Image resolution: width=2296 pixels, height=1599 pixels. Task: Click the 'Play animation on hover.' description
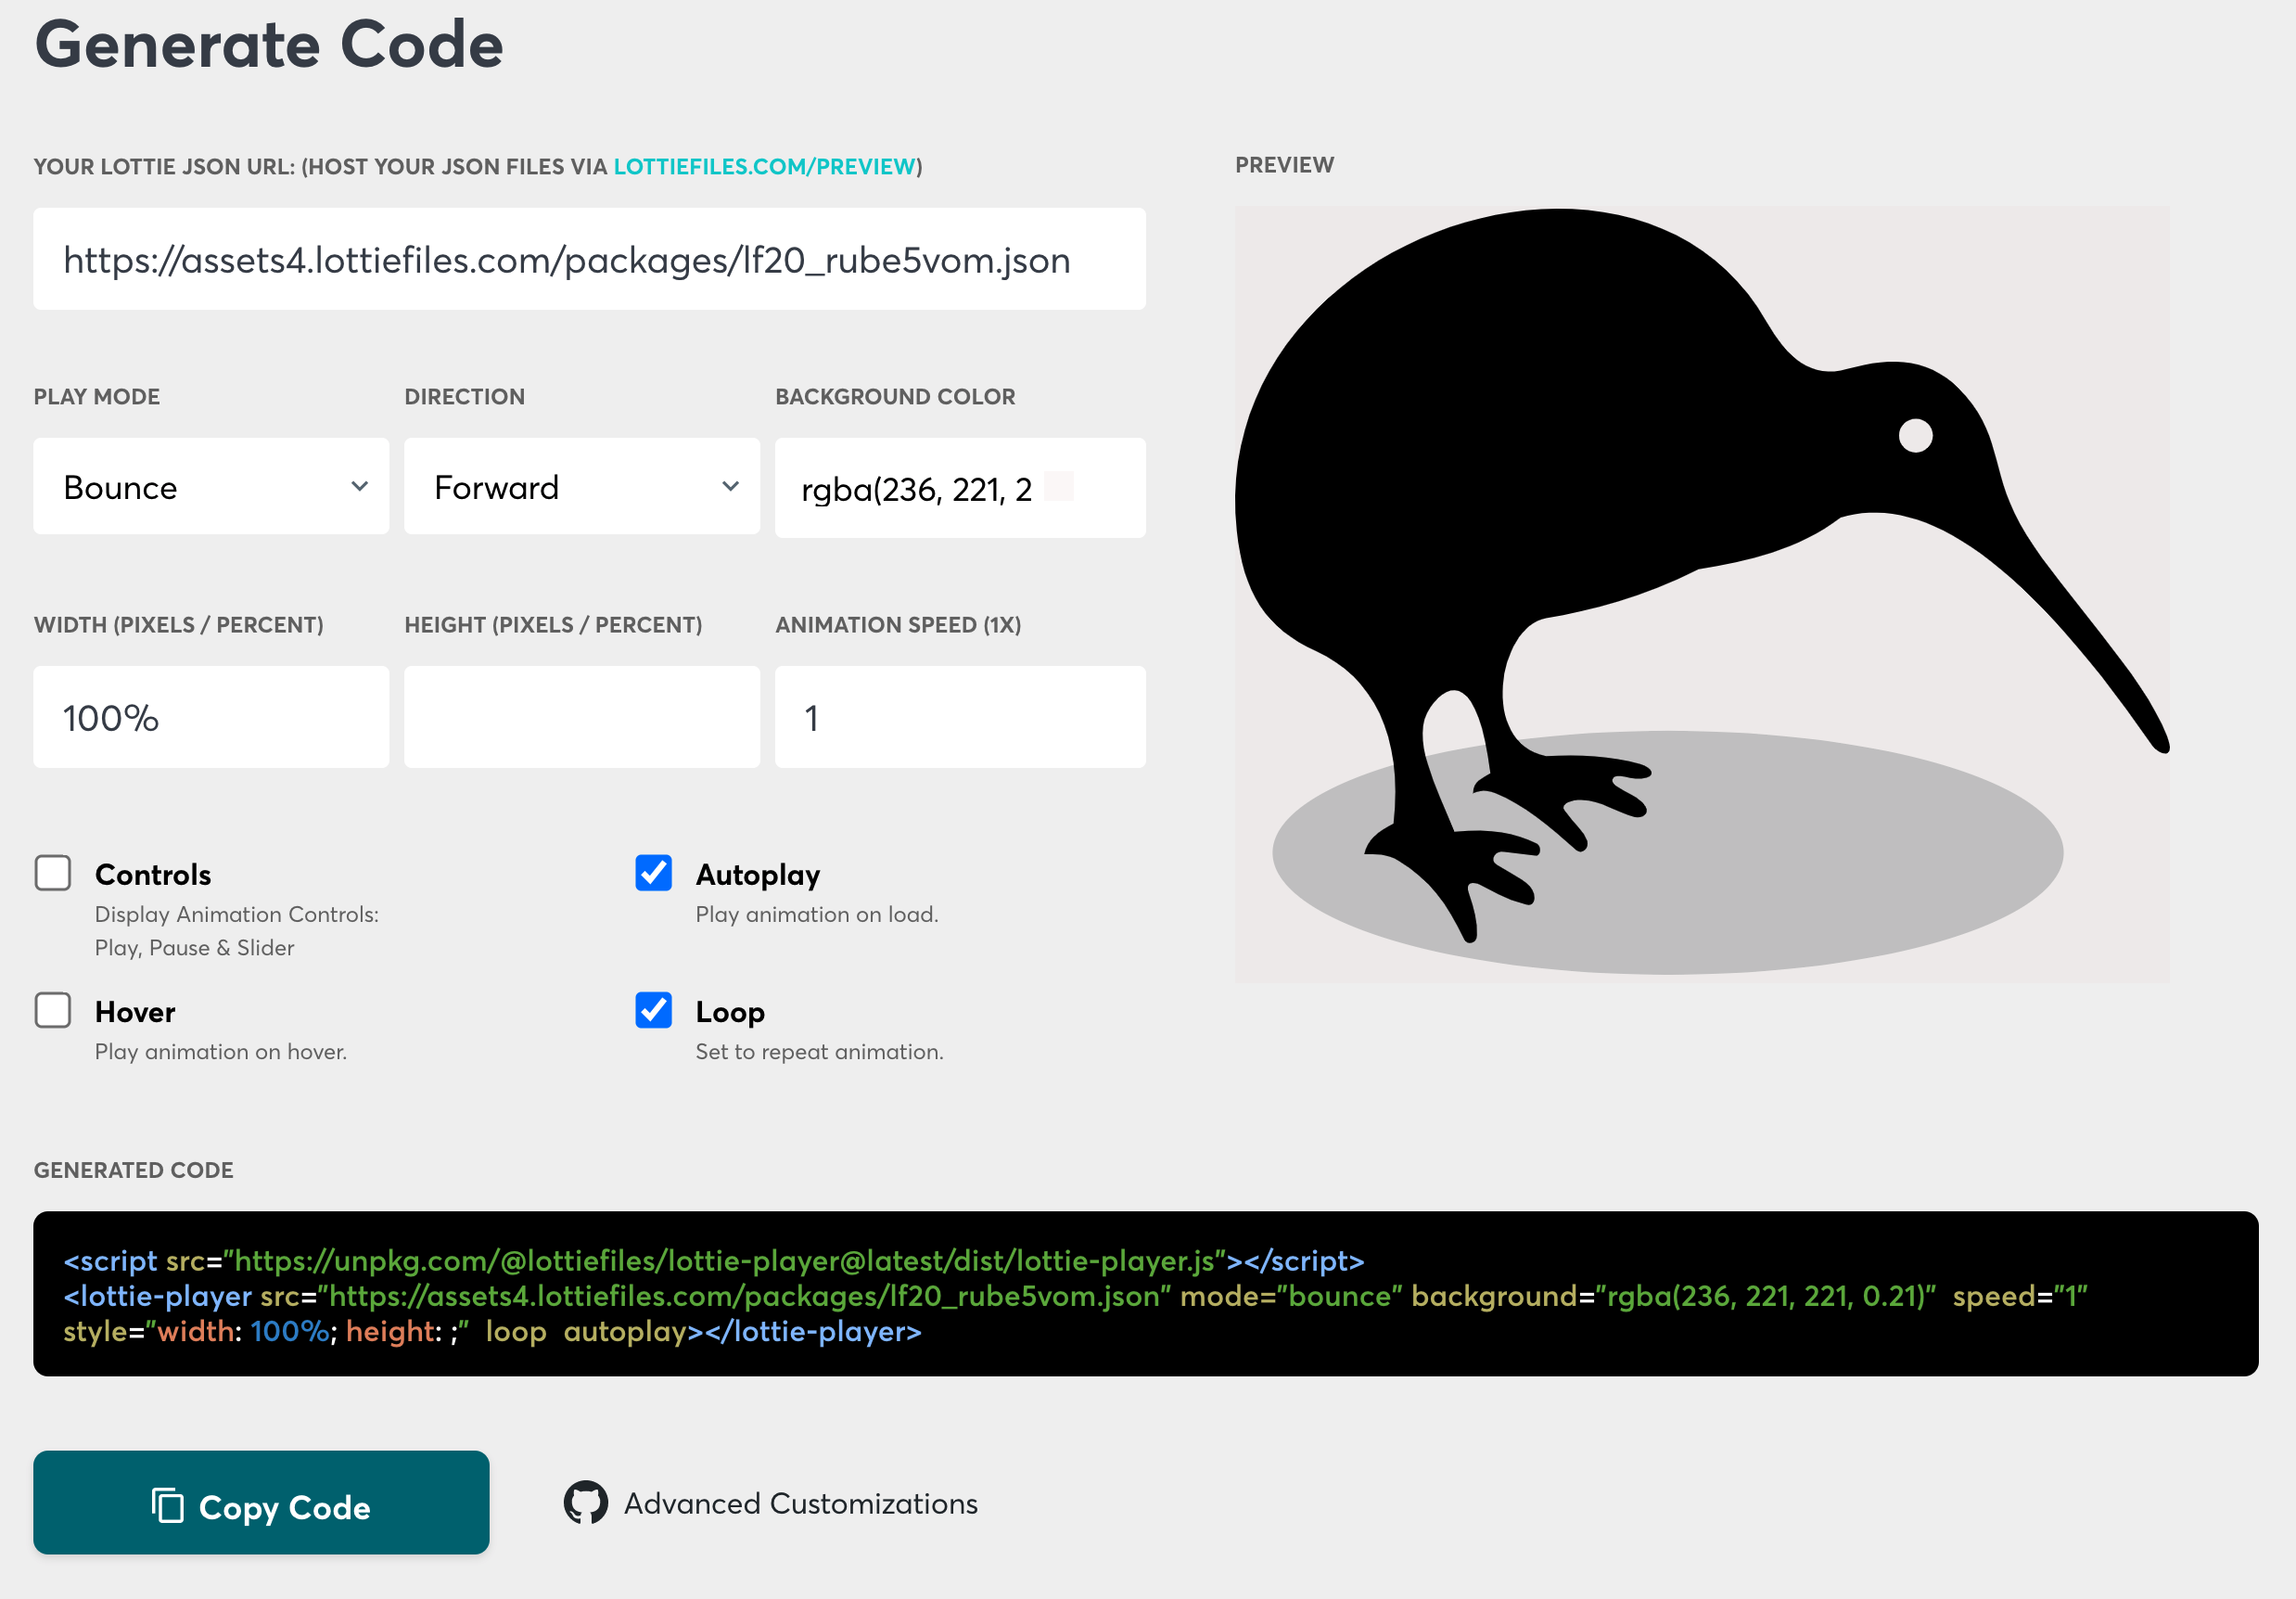[x=221, y=1053]
